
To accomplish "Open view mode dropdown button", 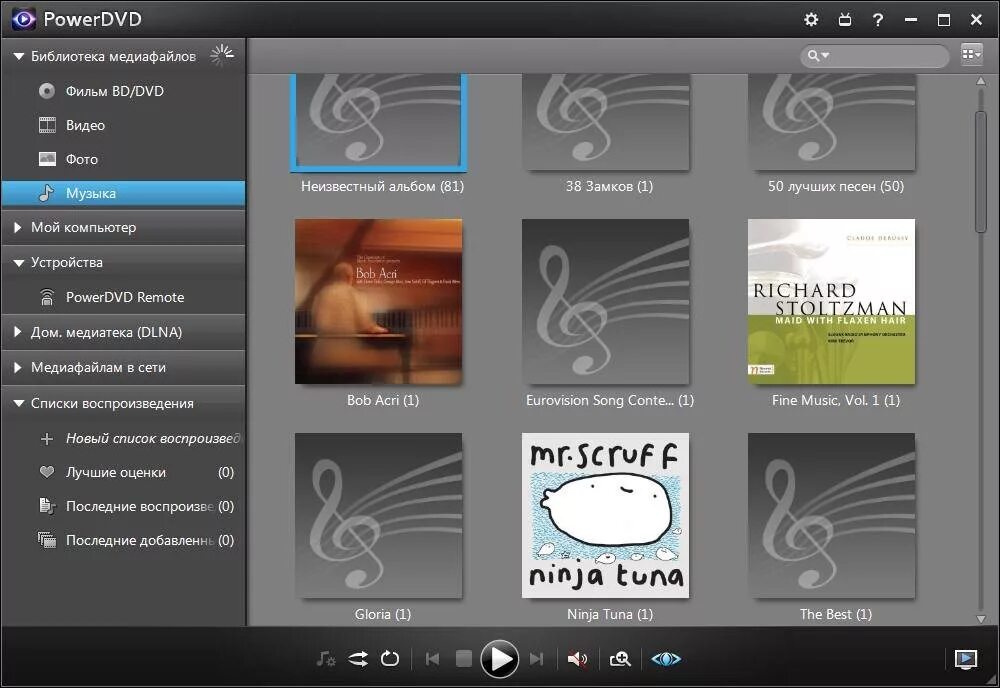I will [x=971, y=55].
